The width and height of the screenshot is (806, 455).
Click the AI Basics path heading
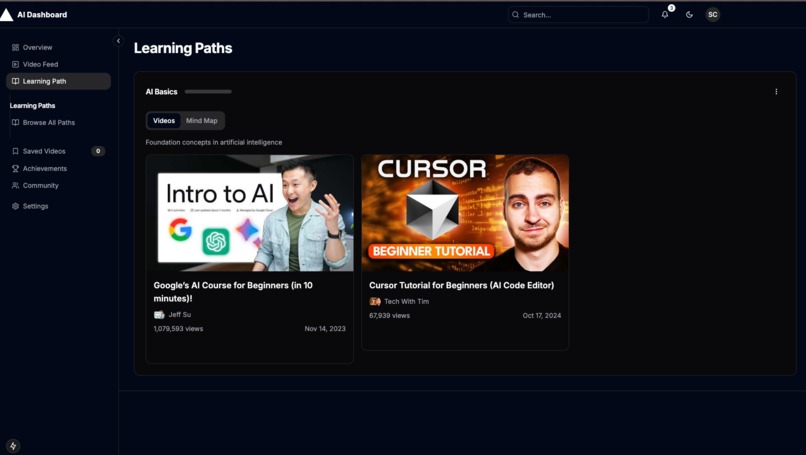click(x=161, y=92)
